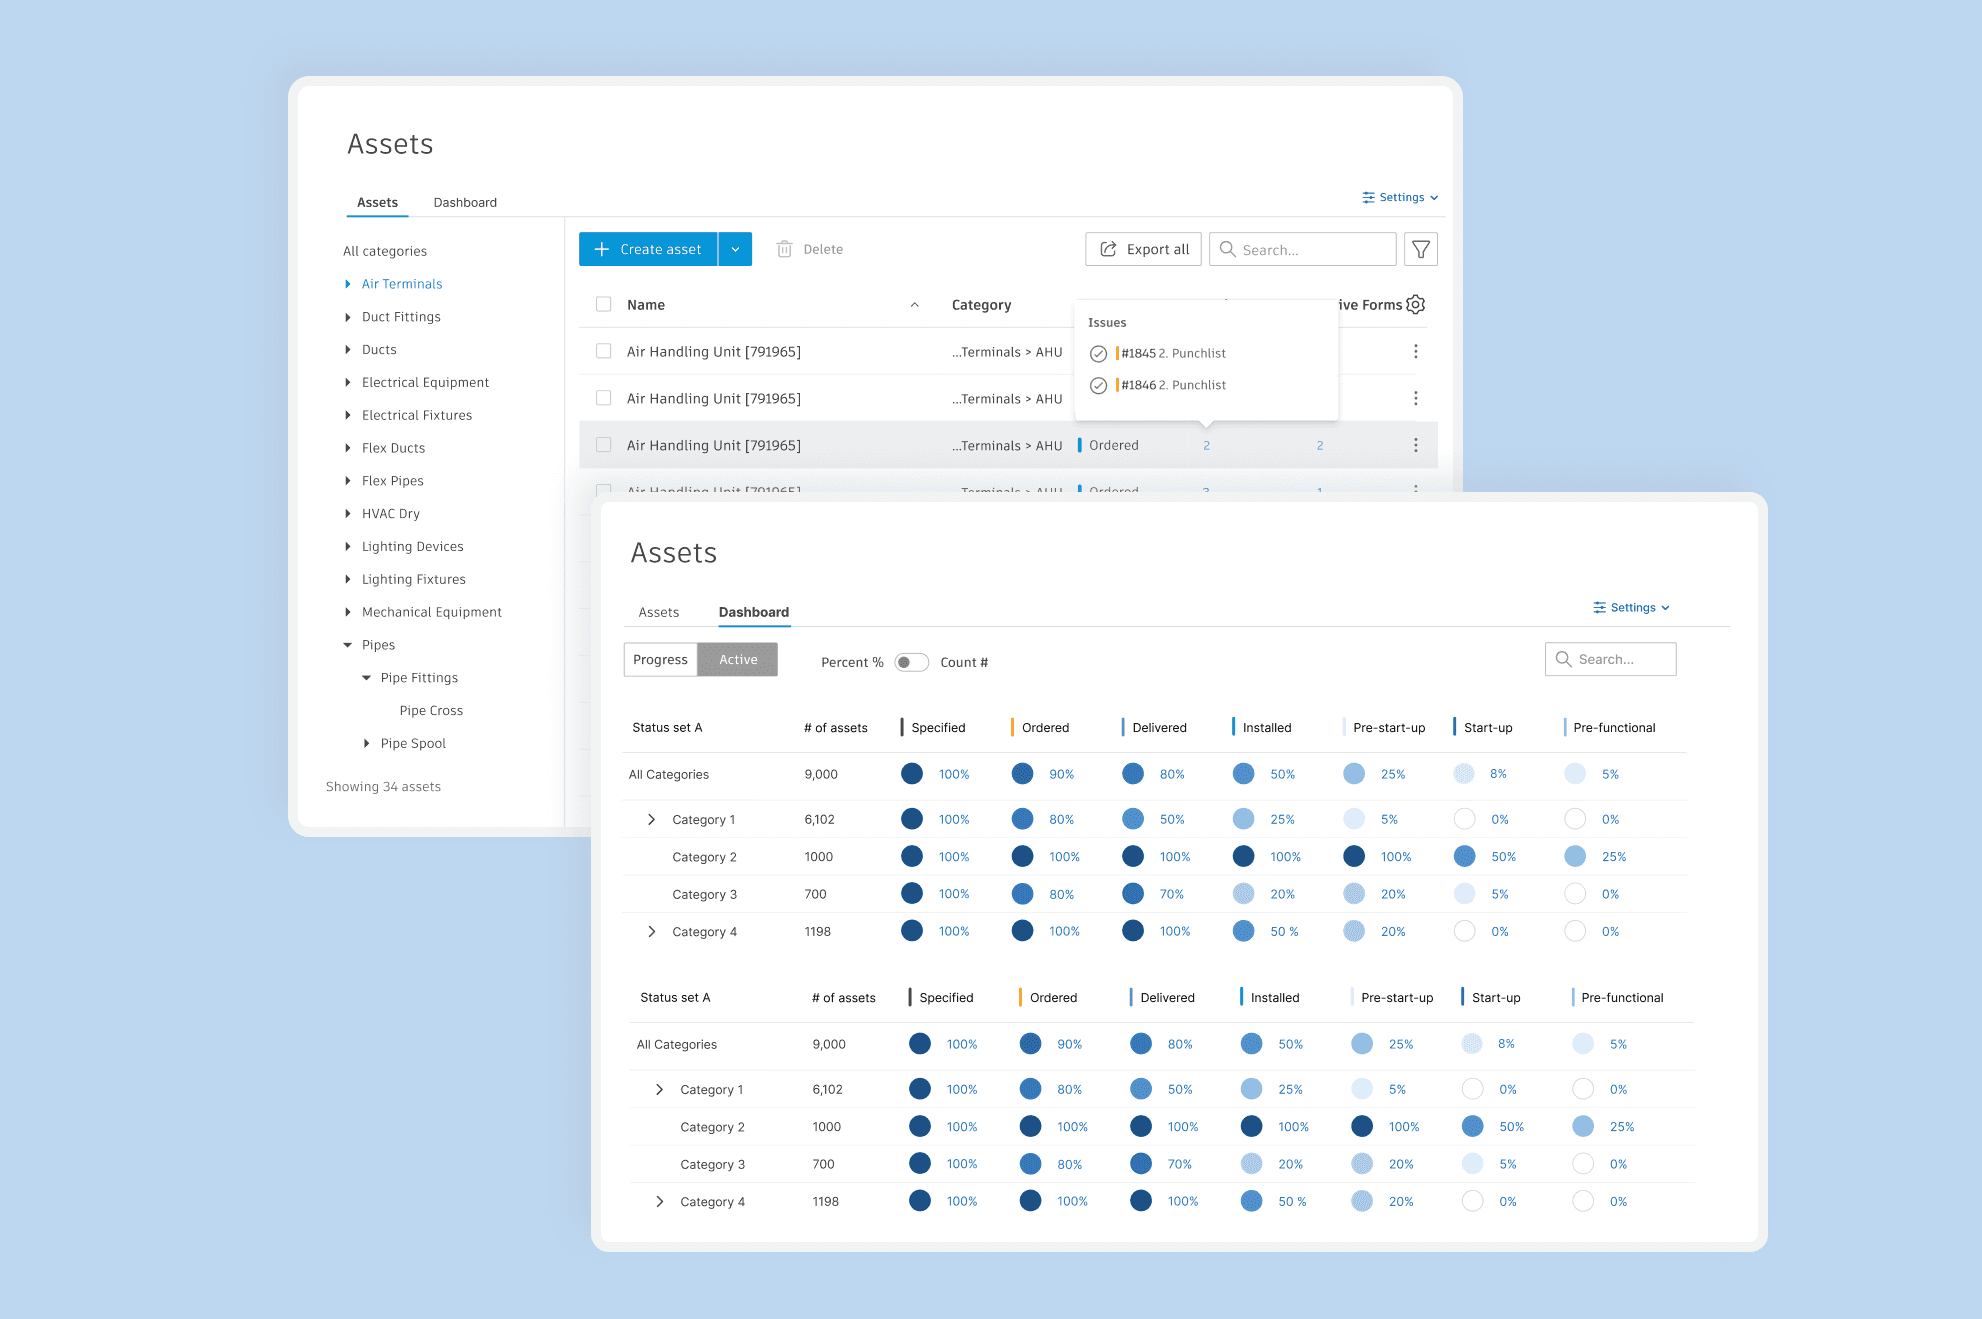The image size is (1982, 1319).
Task: Open more options for second Air Handling Unit row
Action: [1415, 398]
